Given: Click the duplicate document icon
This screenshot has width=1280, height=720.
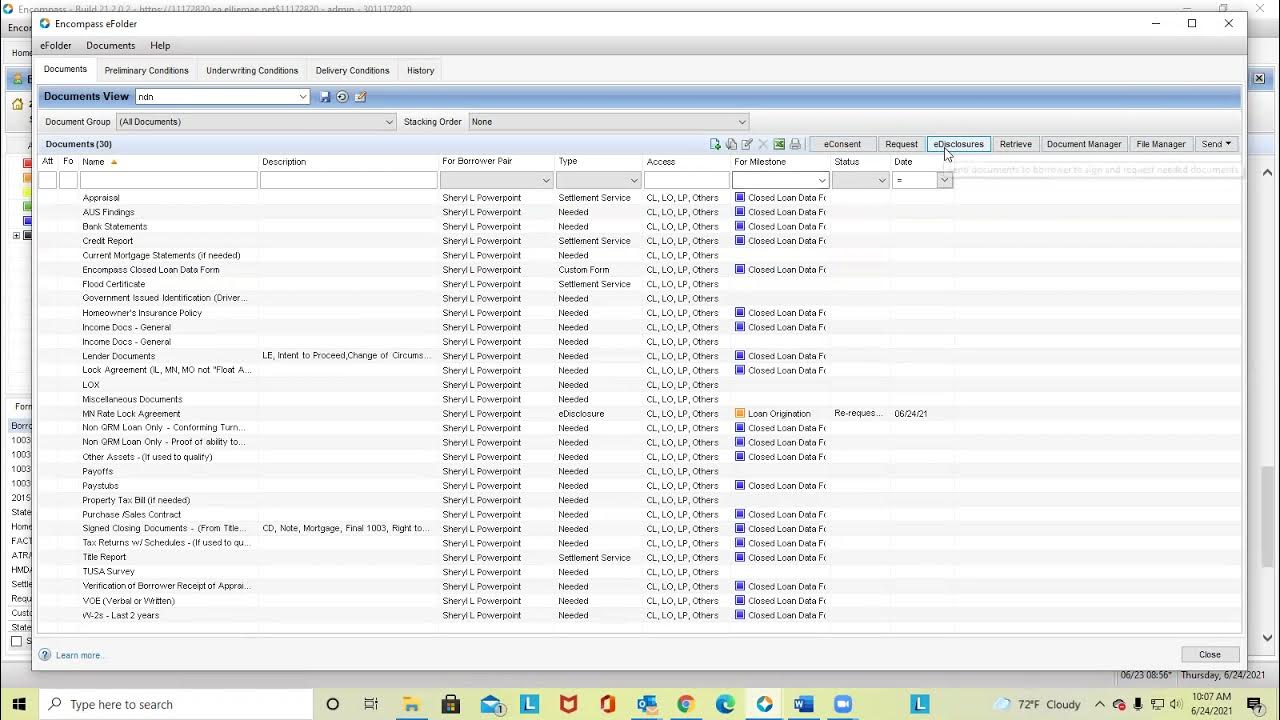Looking at the screenshot, I should (x=731, y=144).
